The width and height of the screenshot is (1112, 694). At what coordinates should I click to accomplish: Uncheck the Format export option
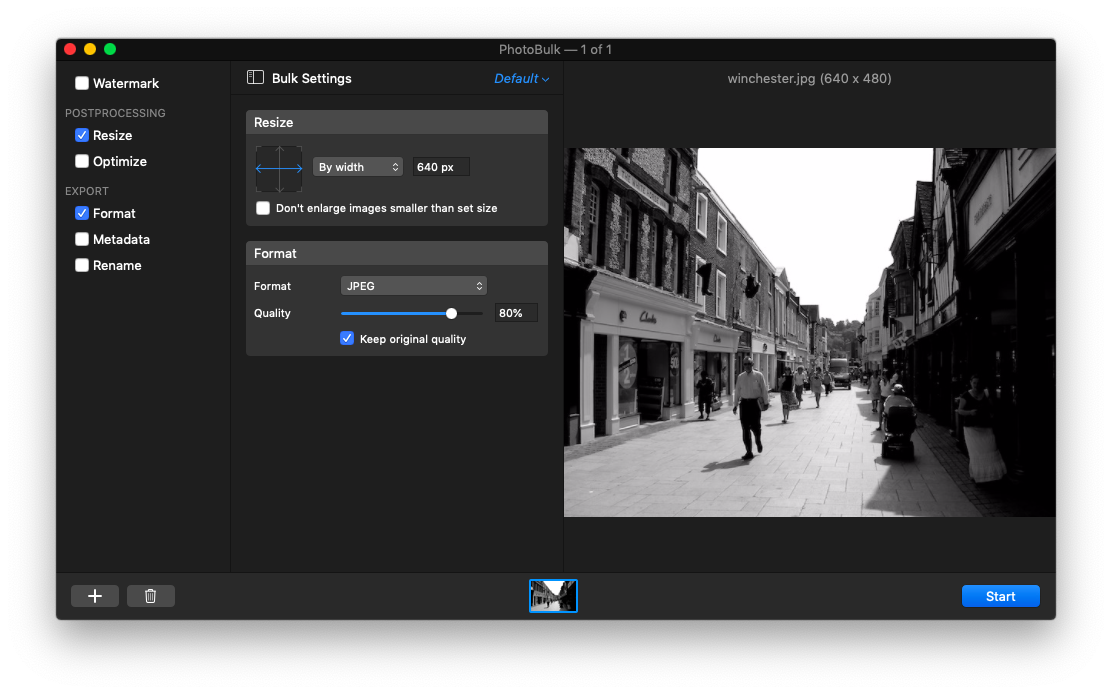pyautogui.click(x=82, y=213)
